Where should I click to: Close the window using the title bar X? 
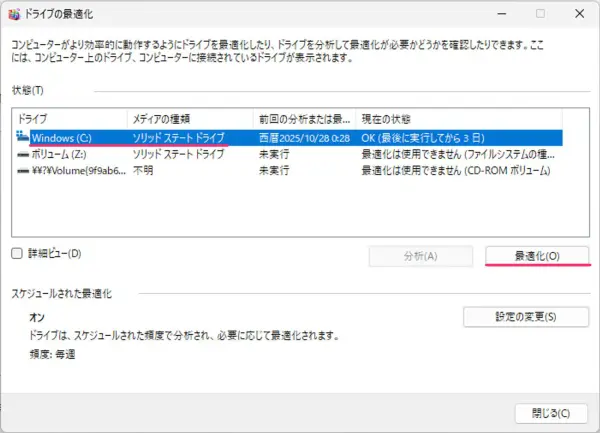578,14
